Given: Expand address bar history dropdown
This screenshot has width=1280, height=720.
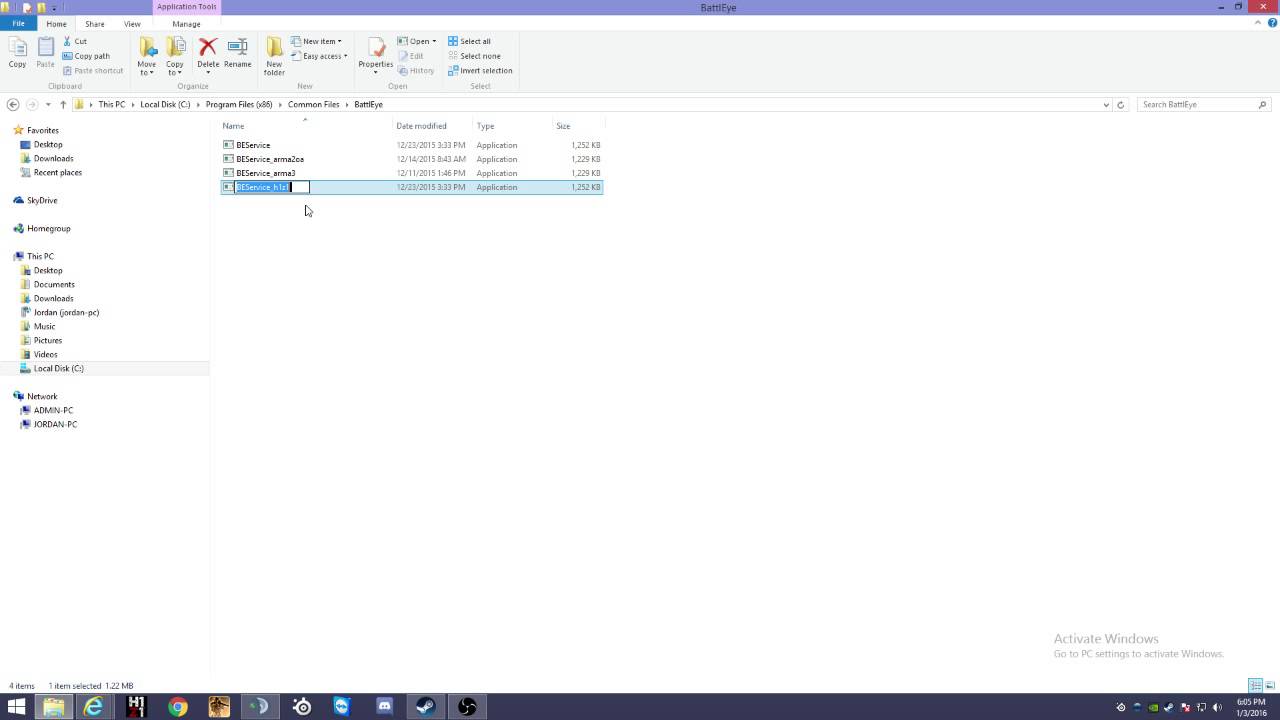Looking at the screenshot, I should click(x=1105, y=104).
